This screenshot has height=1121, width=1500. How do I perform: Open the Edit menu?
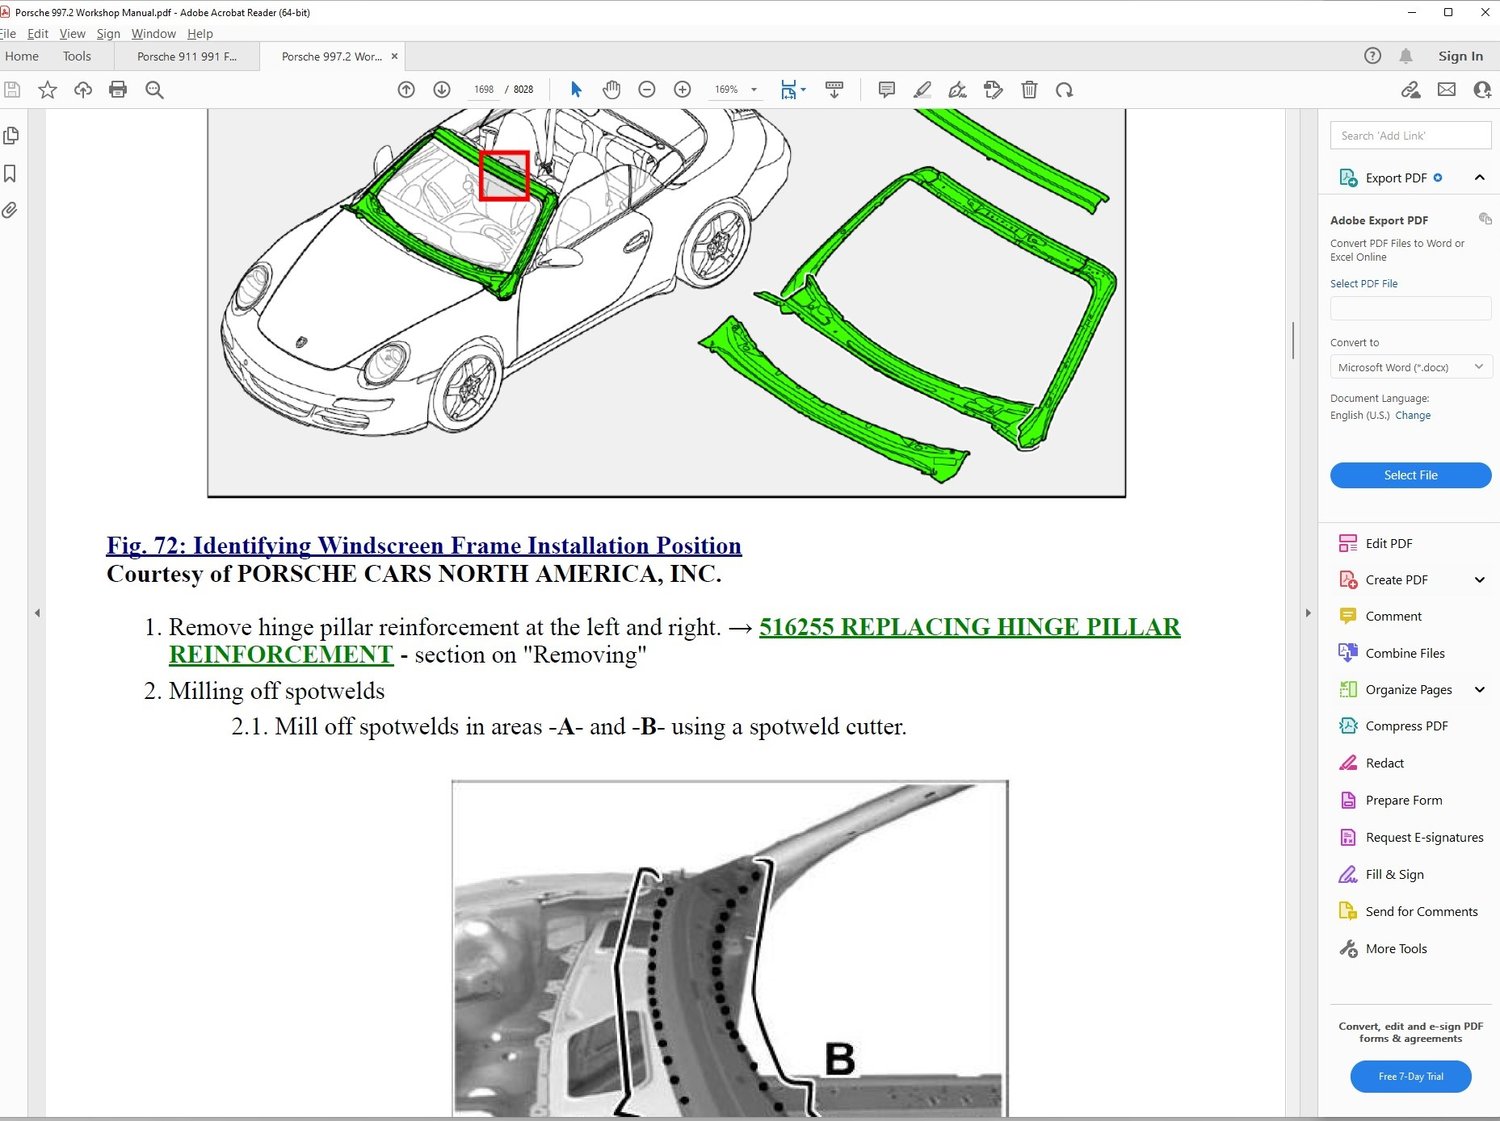pos(38,34)
